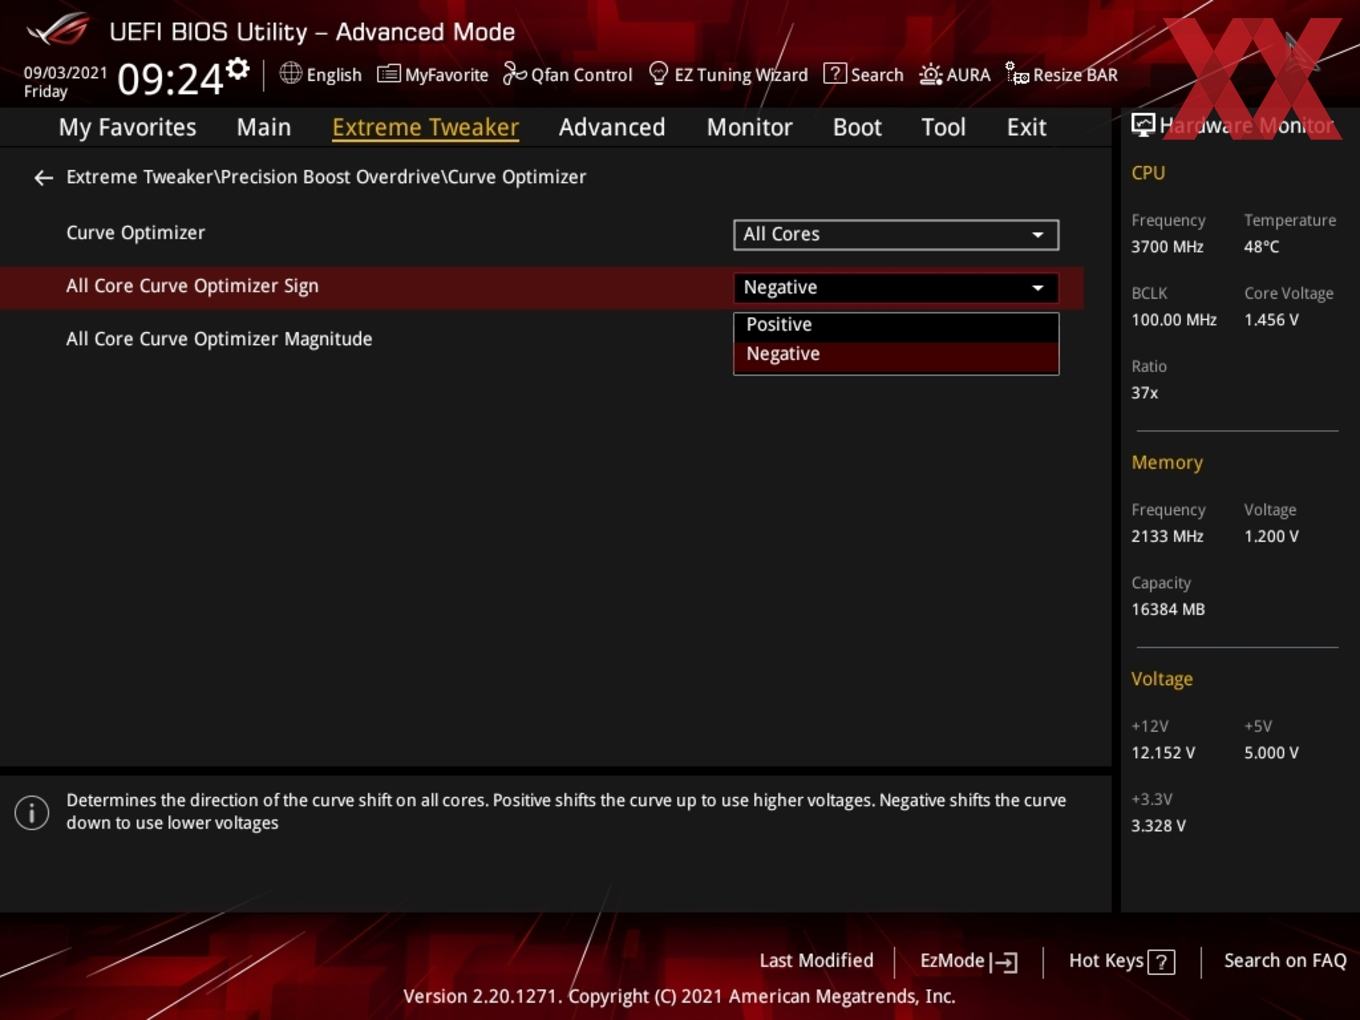Click Core Voltage value 1.456 V
Viewport: 1360px width, 1020px height.
coord(1271,320)
